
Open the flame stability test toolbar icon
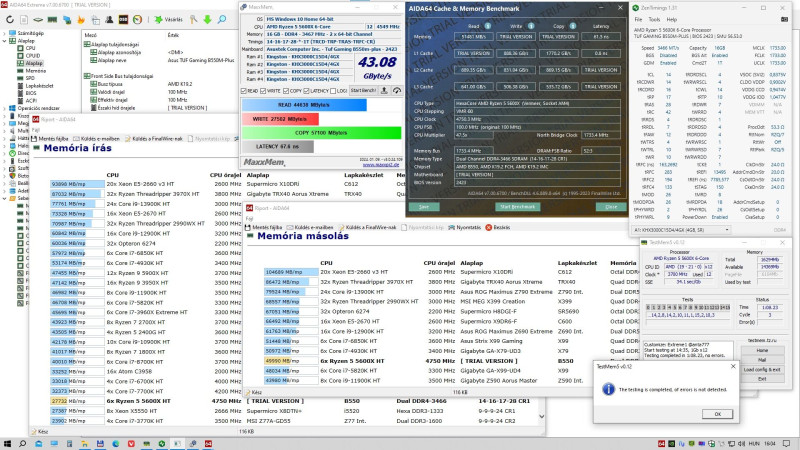tap(81, 19)
